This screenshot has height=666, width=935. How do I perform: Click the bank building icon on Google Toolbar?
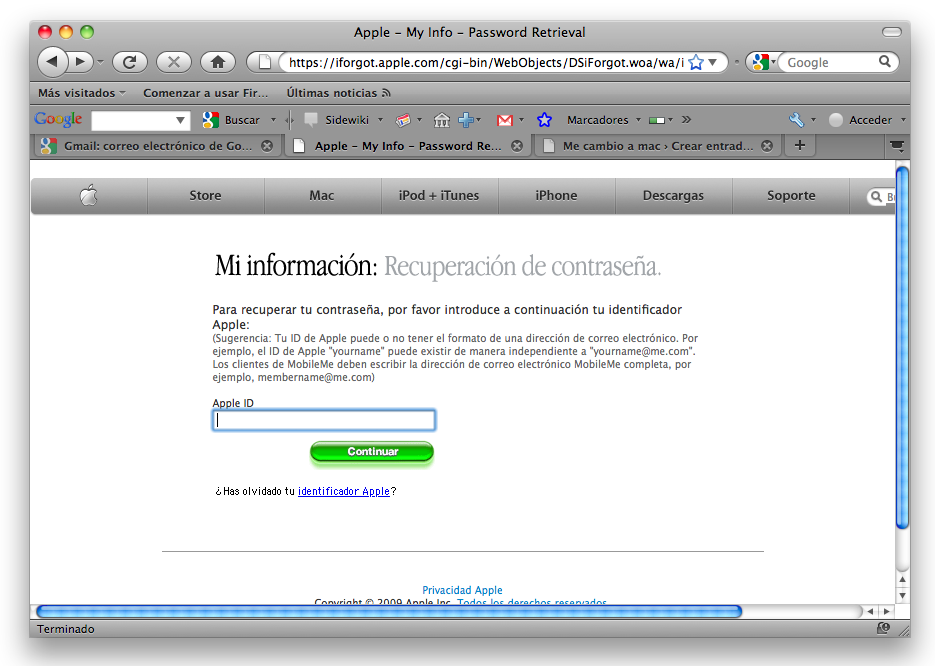(441, 120)
